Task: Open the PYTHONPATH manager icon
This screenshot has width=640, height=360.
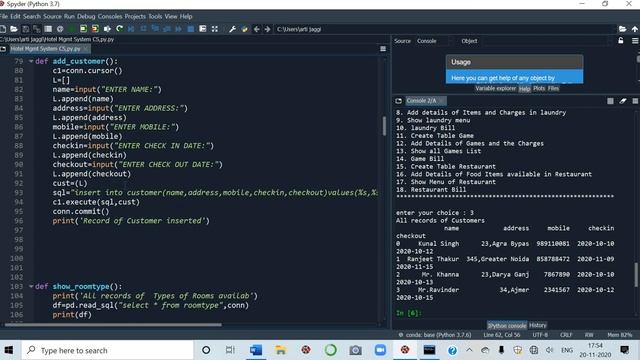Action: pos(244,29)
